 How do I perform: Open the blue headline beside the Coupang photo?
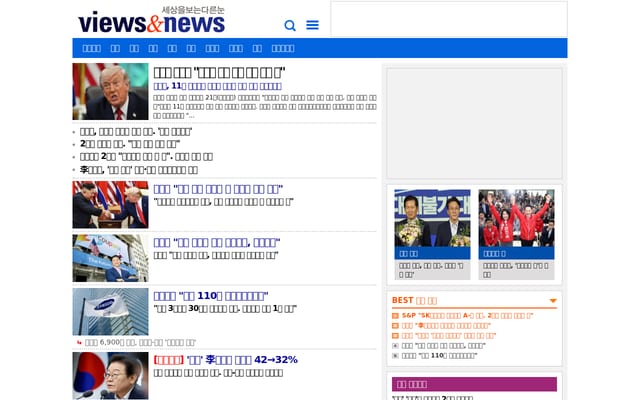pos(217,242)
